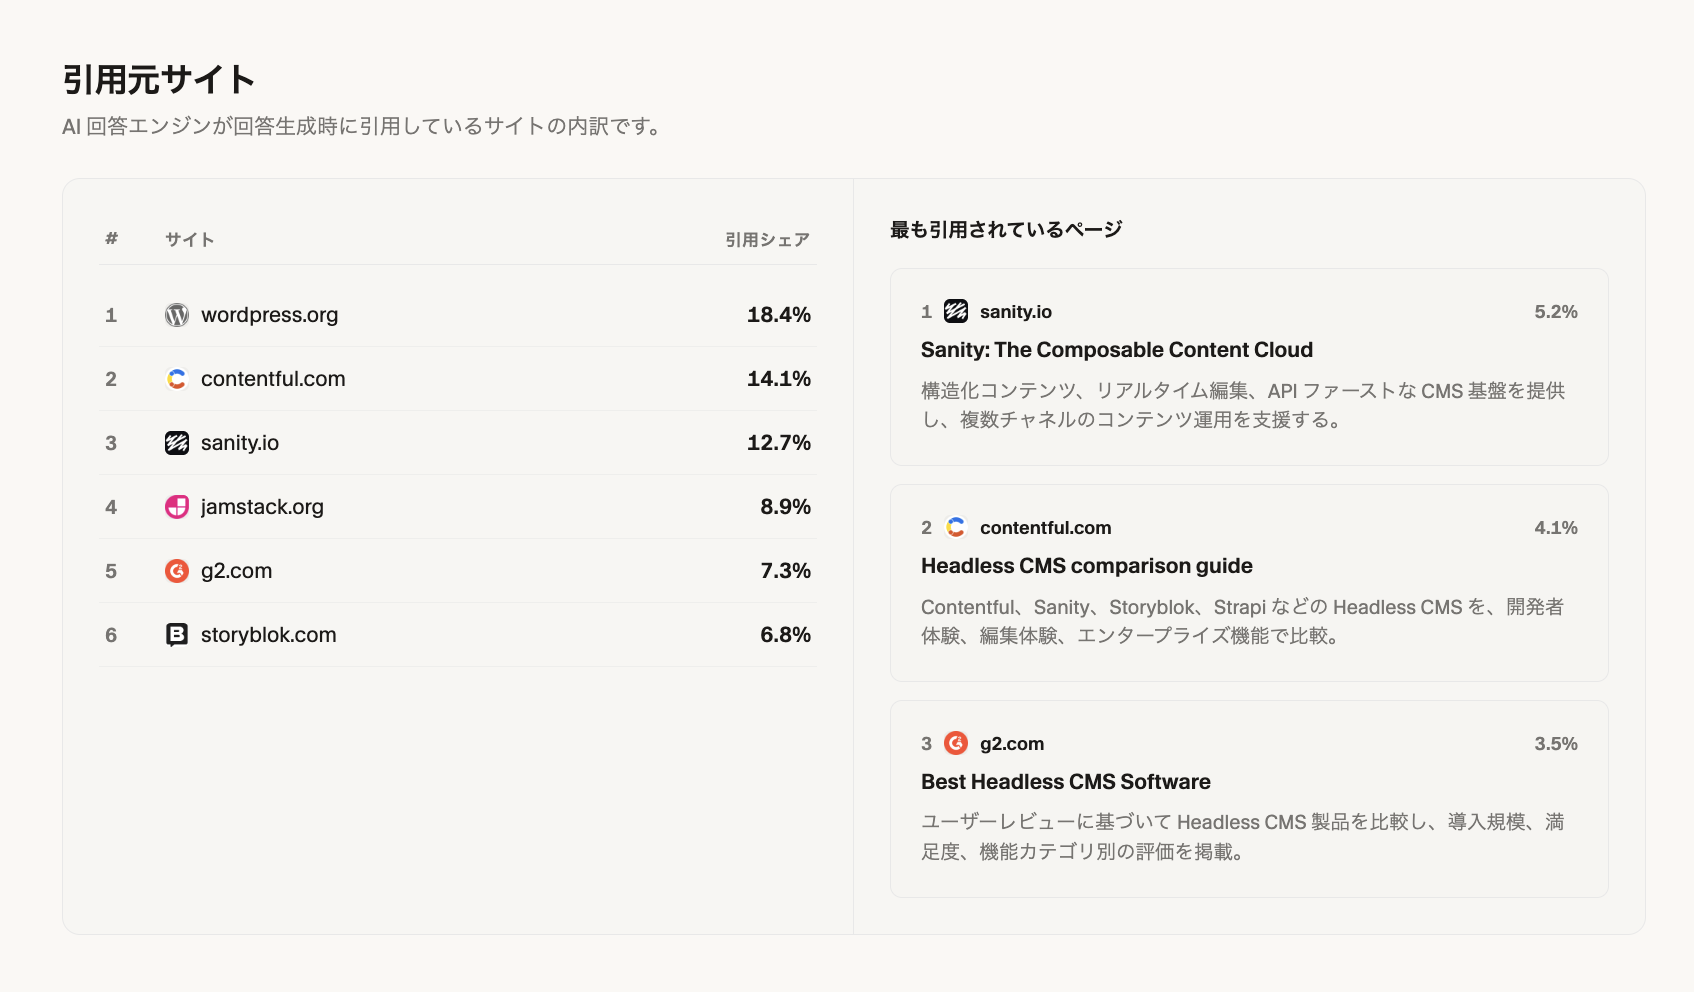The width and height of the screenshot is (1694, 992).
Task: Click the Storyblok logo icon
Action: click(x=177, y=635)
